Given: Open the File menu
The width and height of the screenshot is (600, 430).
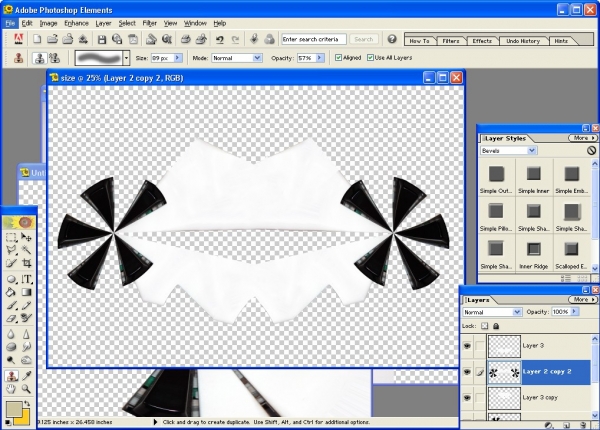Looking at the screenshot, I should pos(10,23).
